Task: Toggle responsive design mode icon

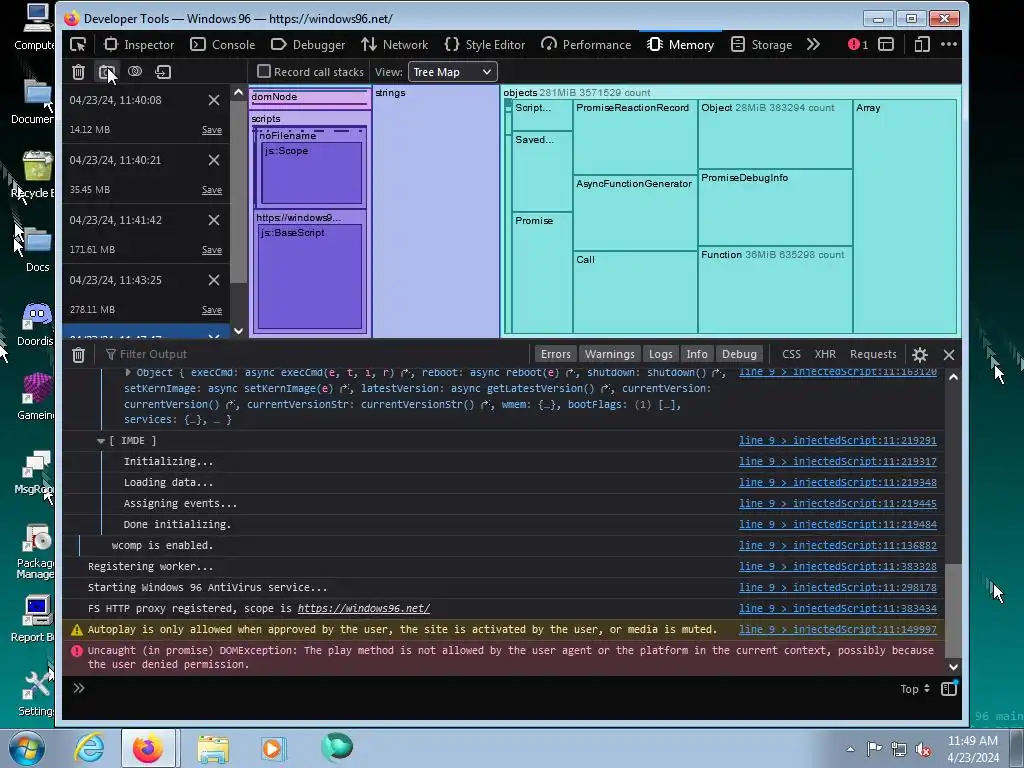Action: [921, 44]
